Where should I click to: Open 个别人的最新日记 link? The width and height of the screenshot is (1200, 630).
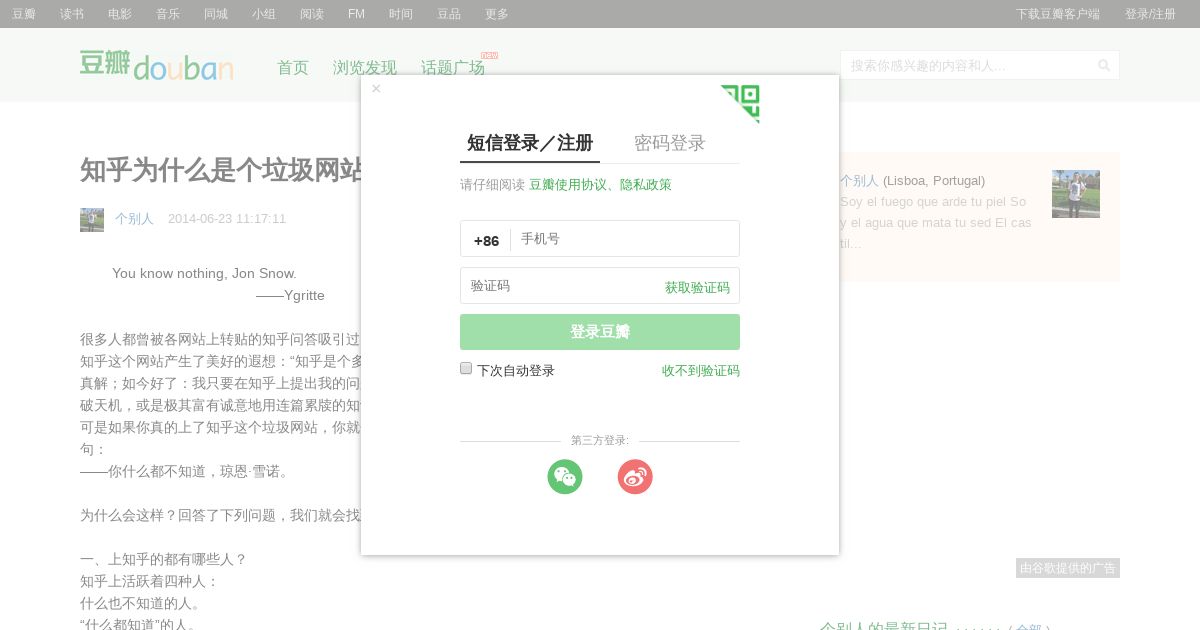click(884, 627)
